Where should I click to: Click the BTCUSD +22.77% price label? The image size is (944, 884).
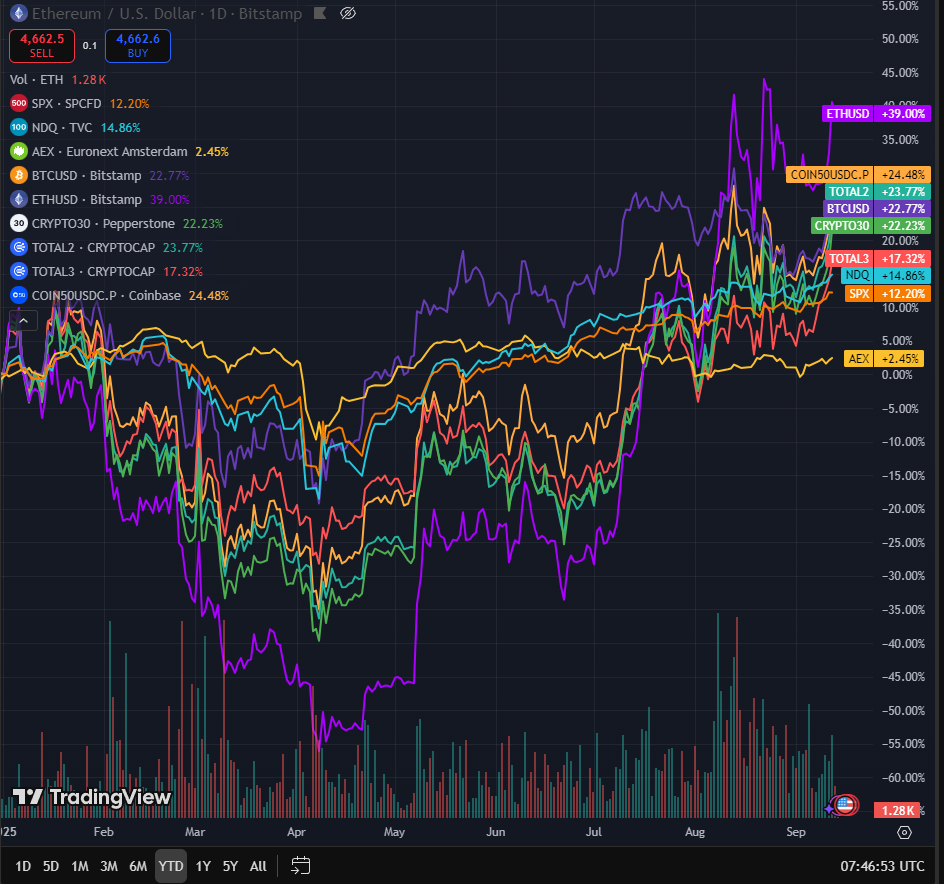877,208
